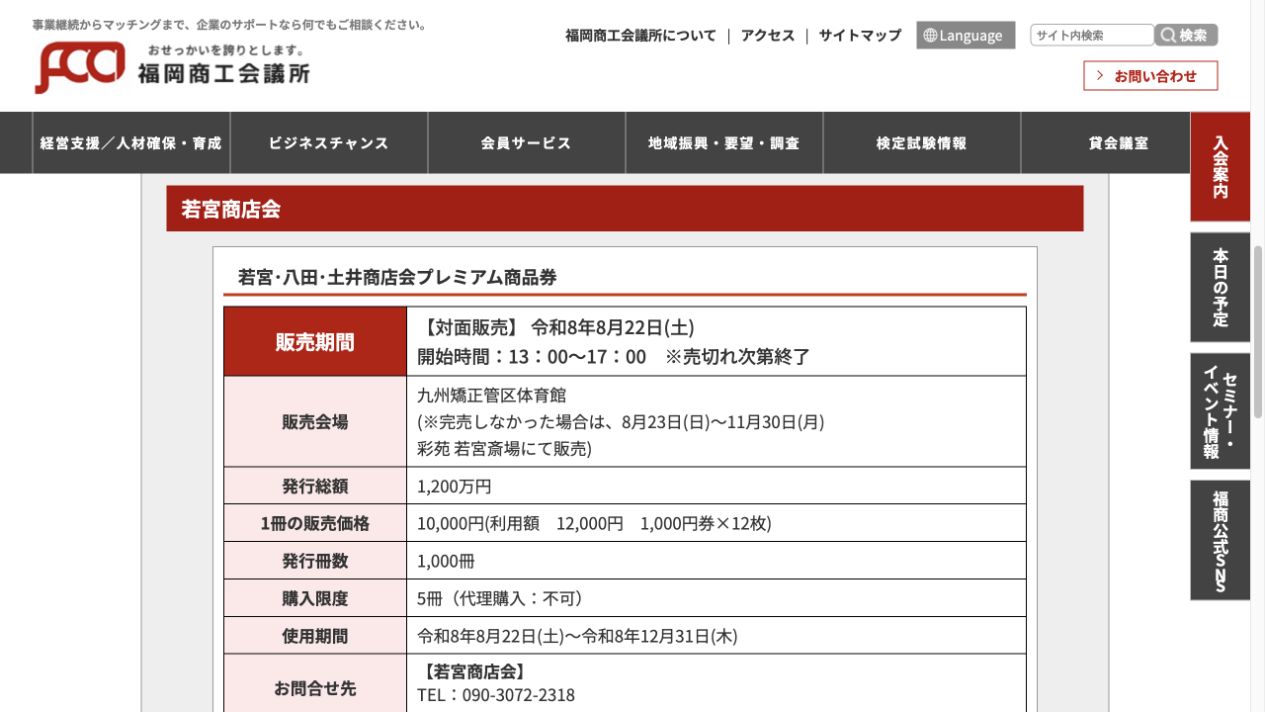Click セミナー・イベント情報 side tab
The width and height of the screenshot is (1265, 712).
tap(1220, 411)
